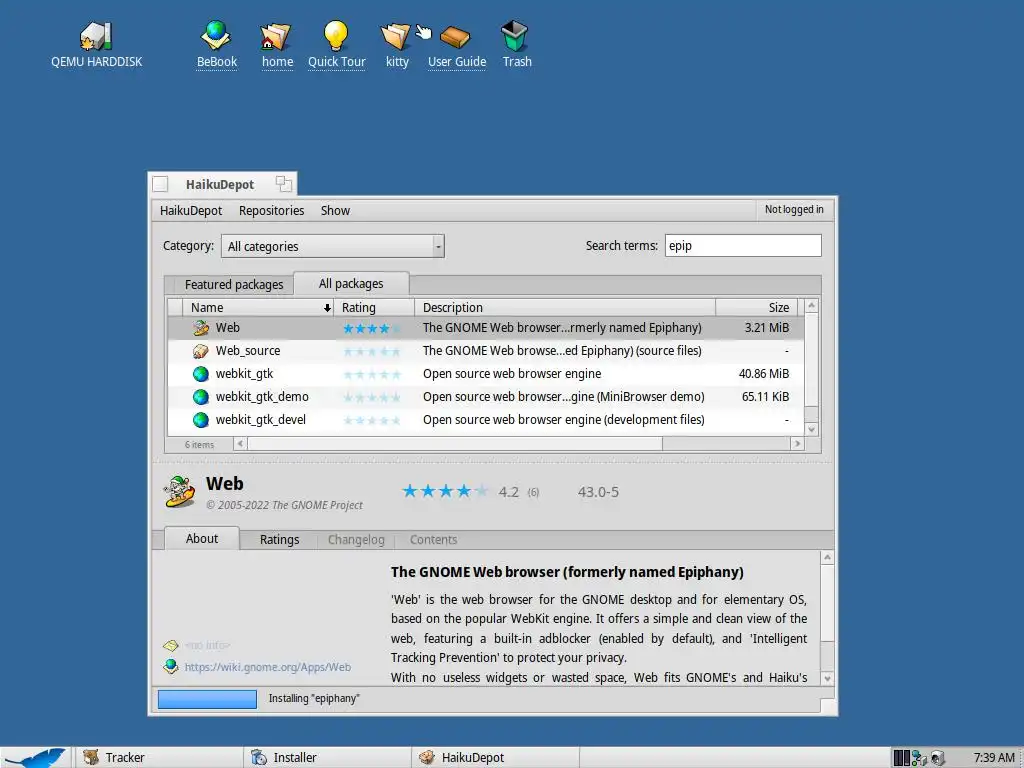Open the Category dropdown All categories

click(x=332, y=246)
